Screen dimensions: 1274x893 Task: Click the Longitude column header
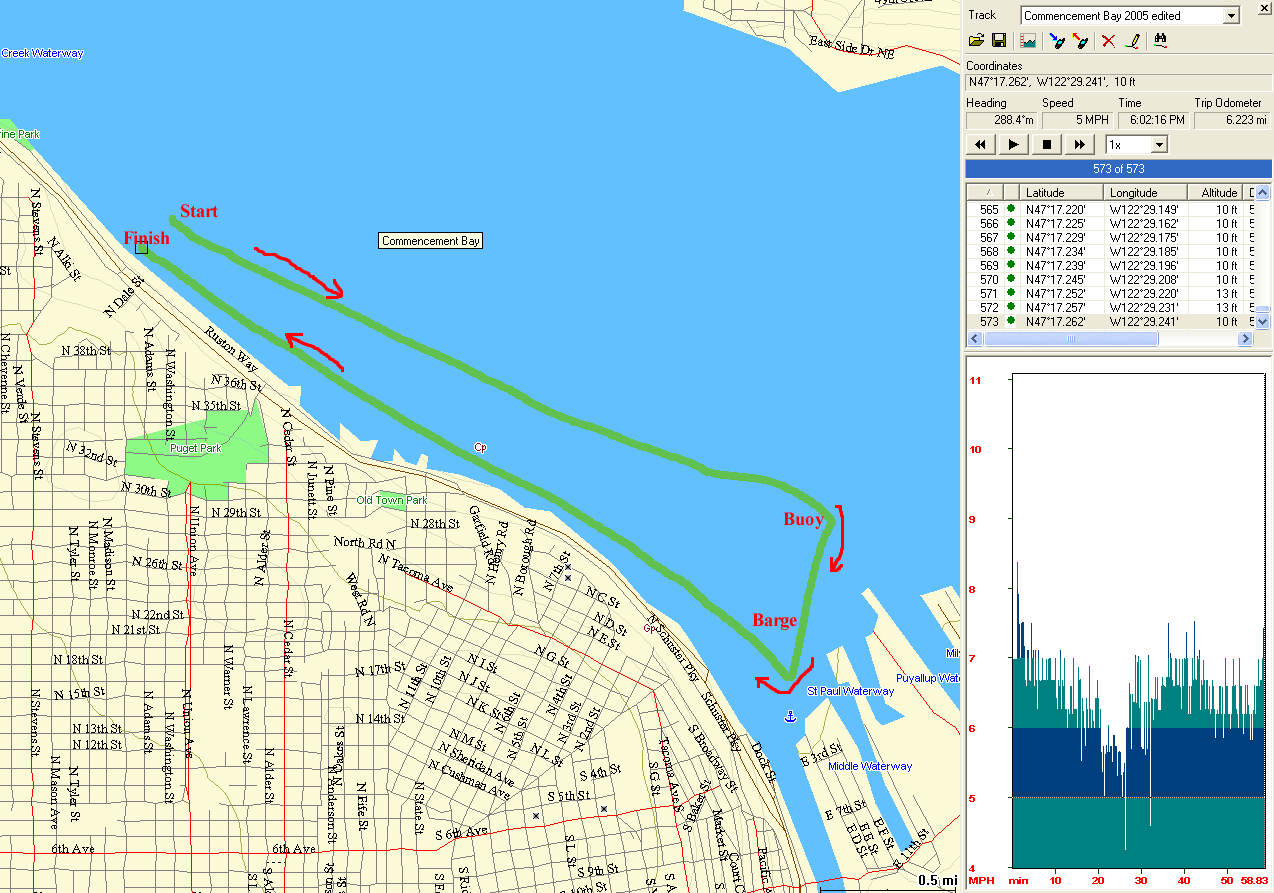tap(1146, 192)
